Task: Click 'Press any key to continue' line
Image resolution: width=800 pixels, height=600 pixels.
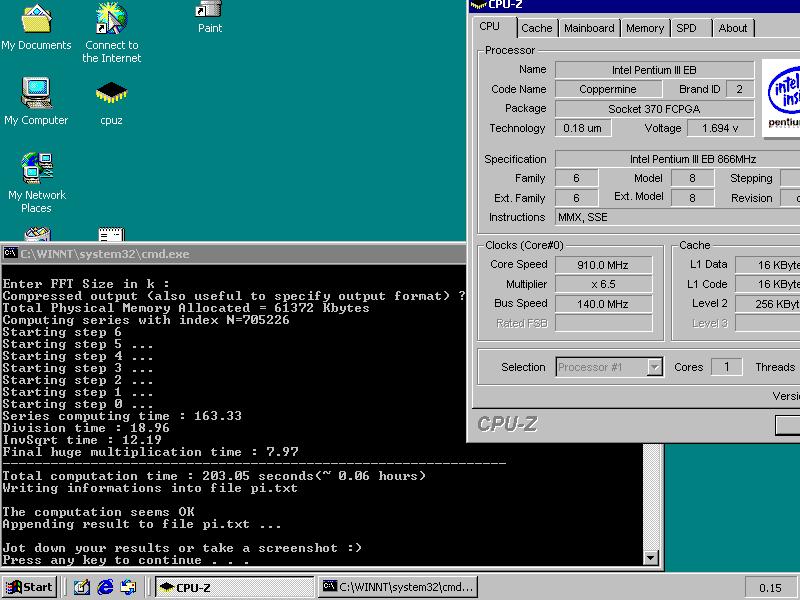Action: pos(126,560)
